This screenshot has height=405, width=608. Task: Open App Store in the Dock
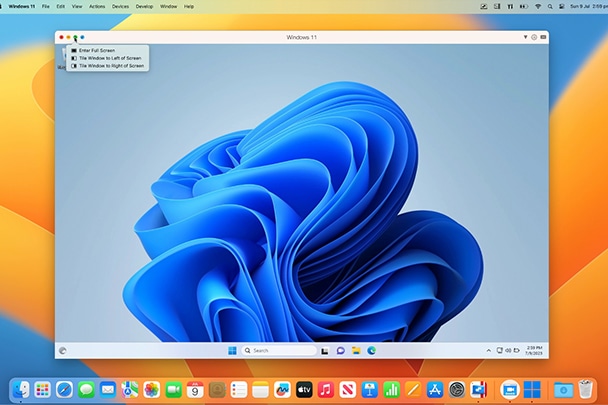click(x=435, y=389)
